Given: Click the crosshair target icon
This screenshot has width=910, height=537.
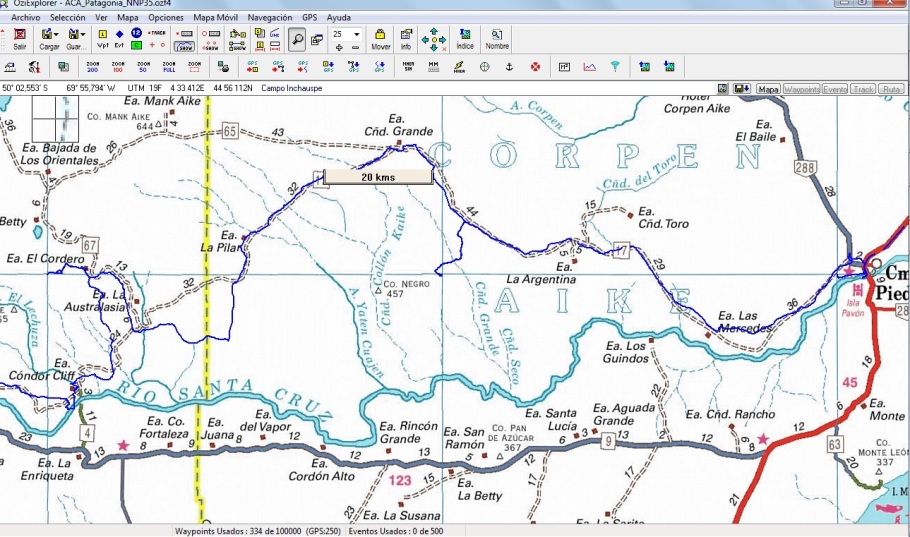Looking at the screenshot, I should pos(485,67).
